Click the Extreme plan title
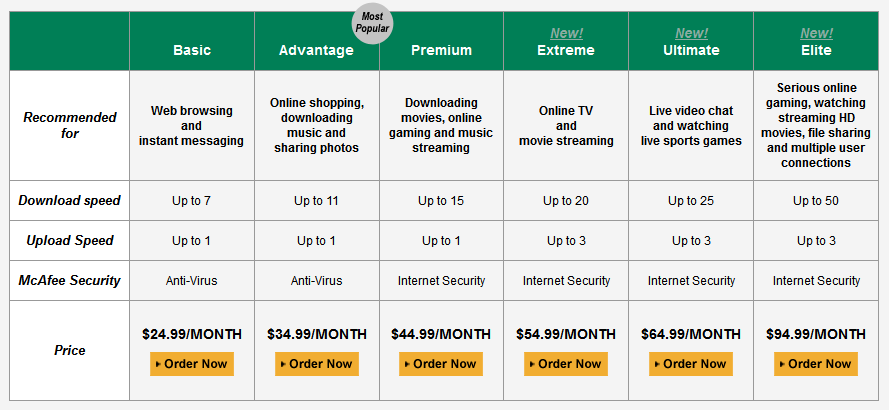This screenshot has width=889, height=410. tap(566, 50)
